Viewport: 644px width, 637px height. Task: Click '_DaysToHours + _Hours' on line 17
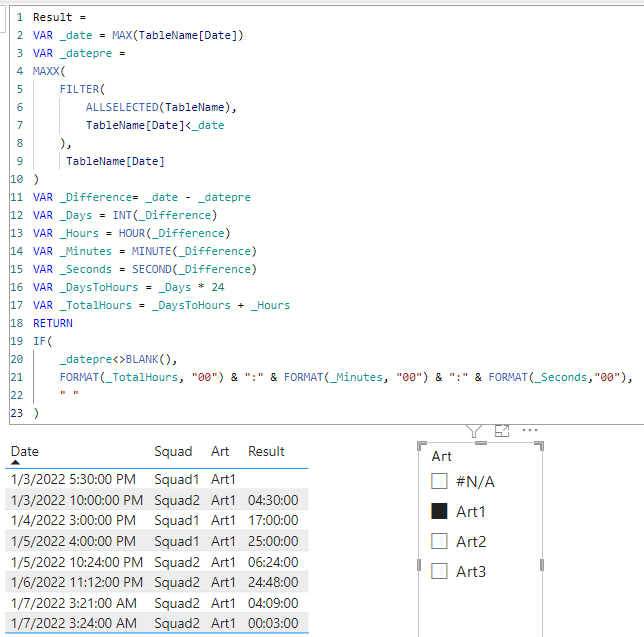click(x=221, y=305)
